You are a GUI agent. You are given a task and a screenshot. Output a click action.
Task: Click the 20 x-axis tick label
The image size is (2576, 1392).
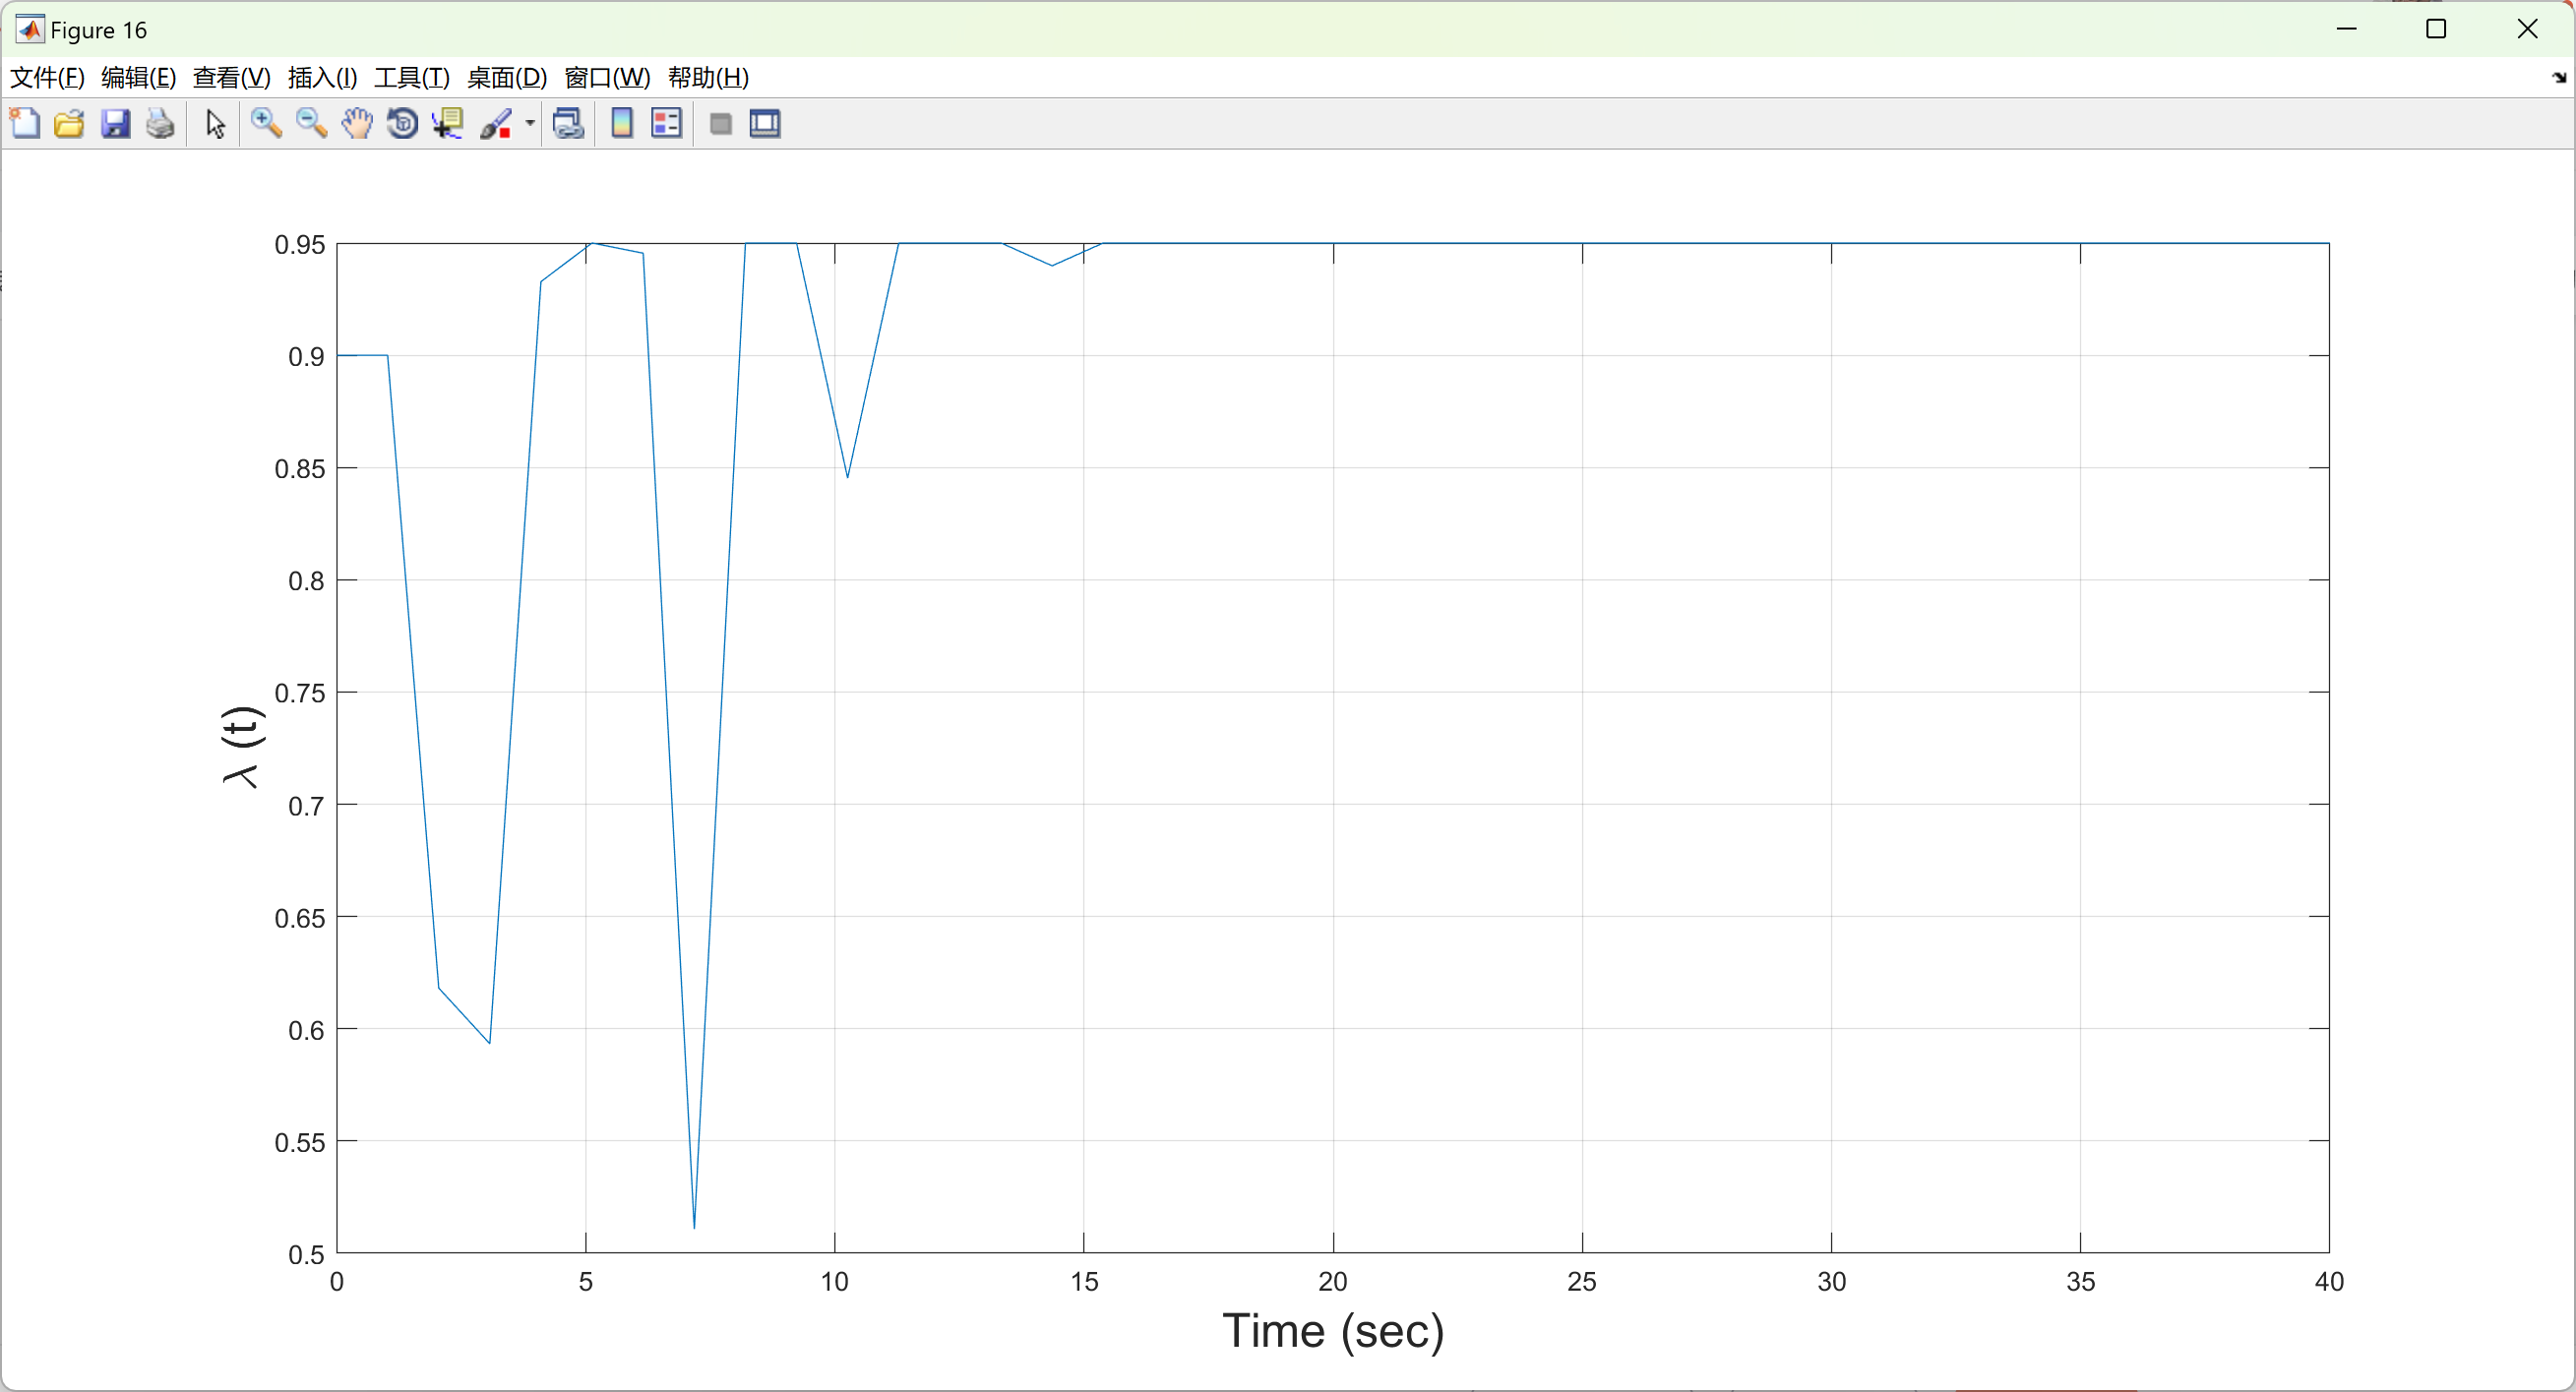tap(1333, 1281)
